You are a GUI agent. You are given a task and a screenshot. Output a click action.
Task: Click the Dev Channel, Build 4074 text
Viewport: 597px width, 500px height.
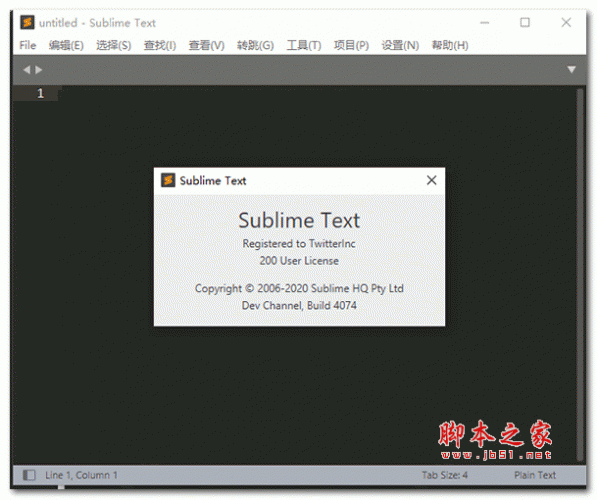(299, 305)
